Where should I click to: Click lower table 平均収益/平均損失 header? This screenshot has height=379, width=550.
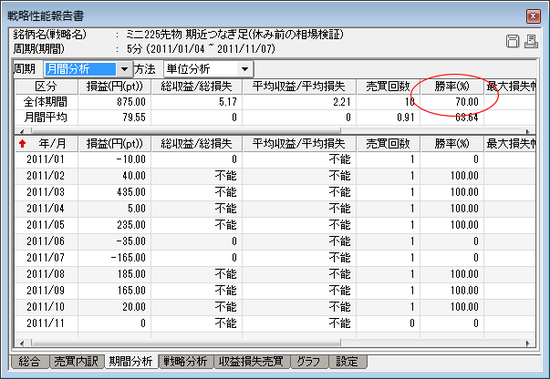coord(299,144)
